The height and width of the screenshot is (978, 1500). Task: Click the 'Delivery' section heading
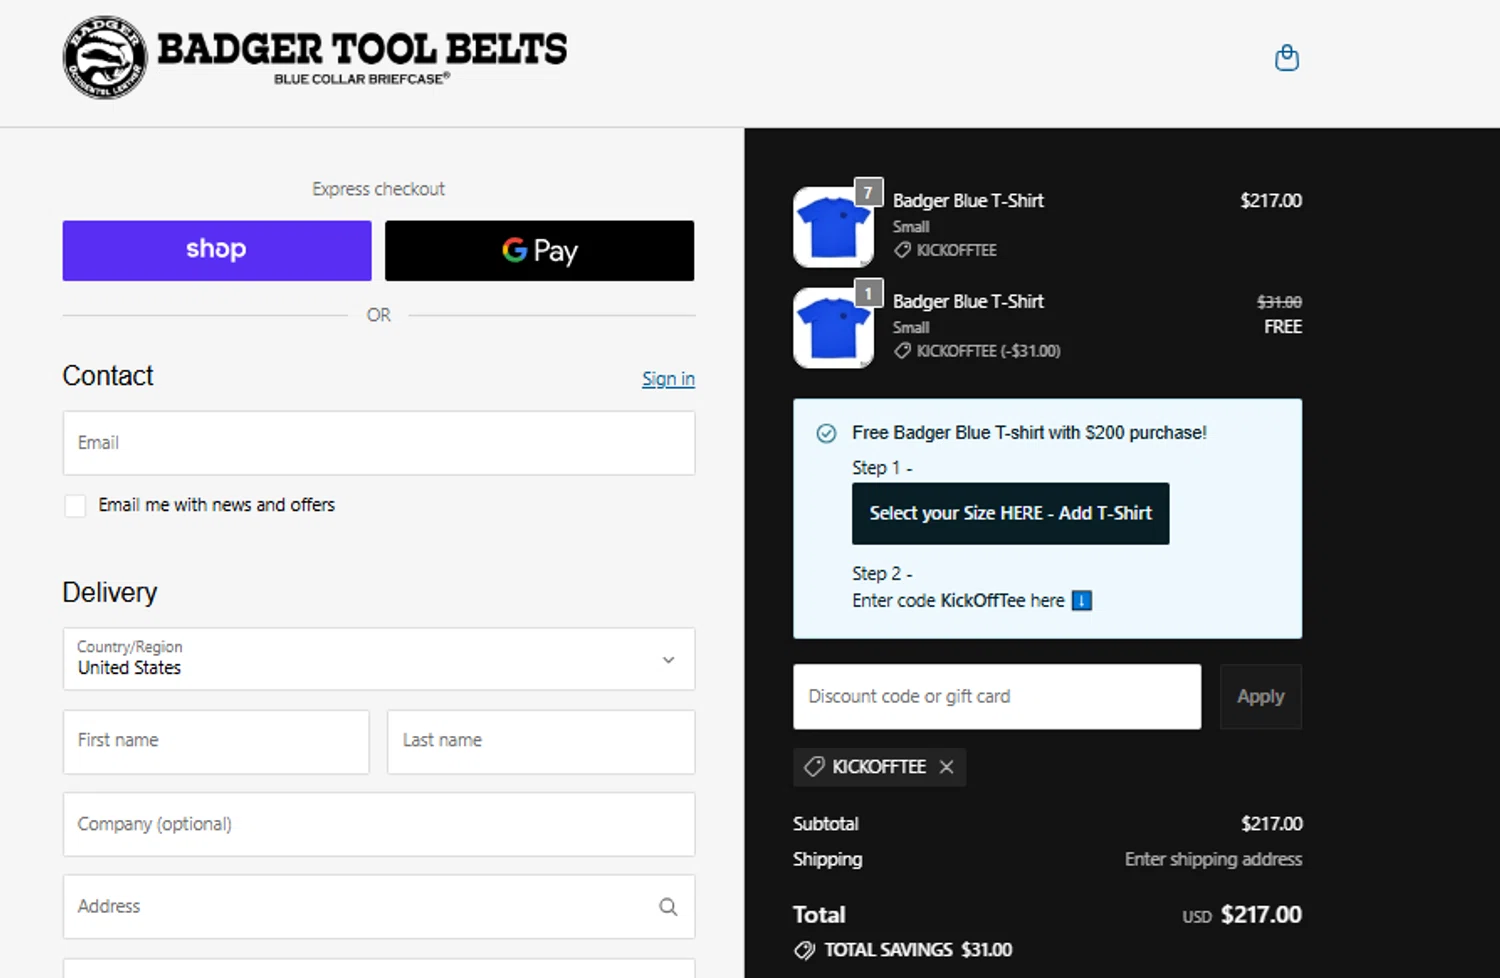point(110,593)
